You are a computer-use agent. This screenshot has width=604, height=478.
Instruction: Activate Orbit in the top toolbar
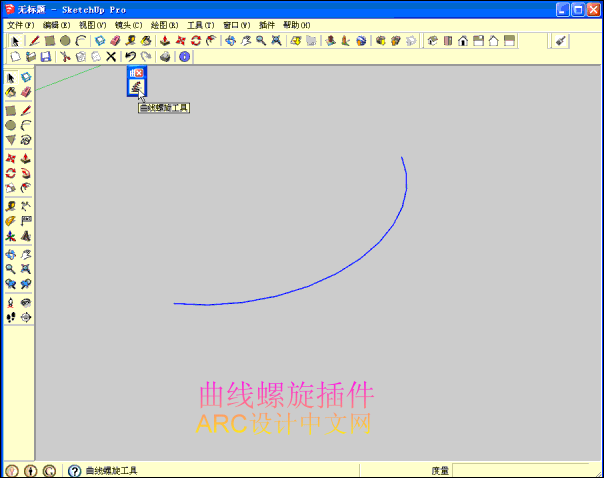(x=230, y=41)
